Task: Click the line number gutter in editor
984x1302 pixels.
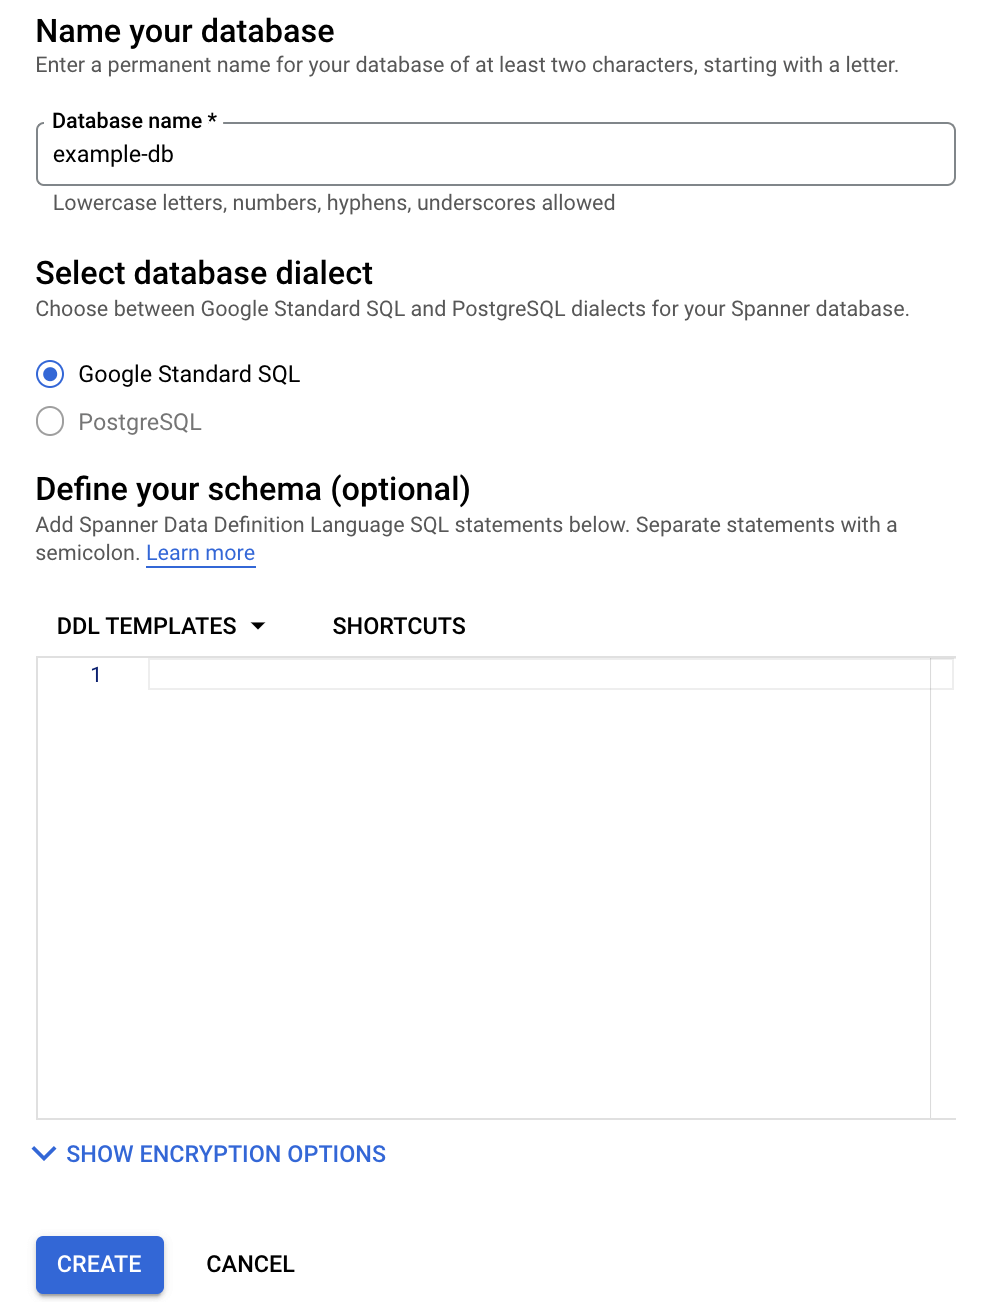Action: (96, 674)
